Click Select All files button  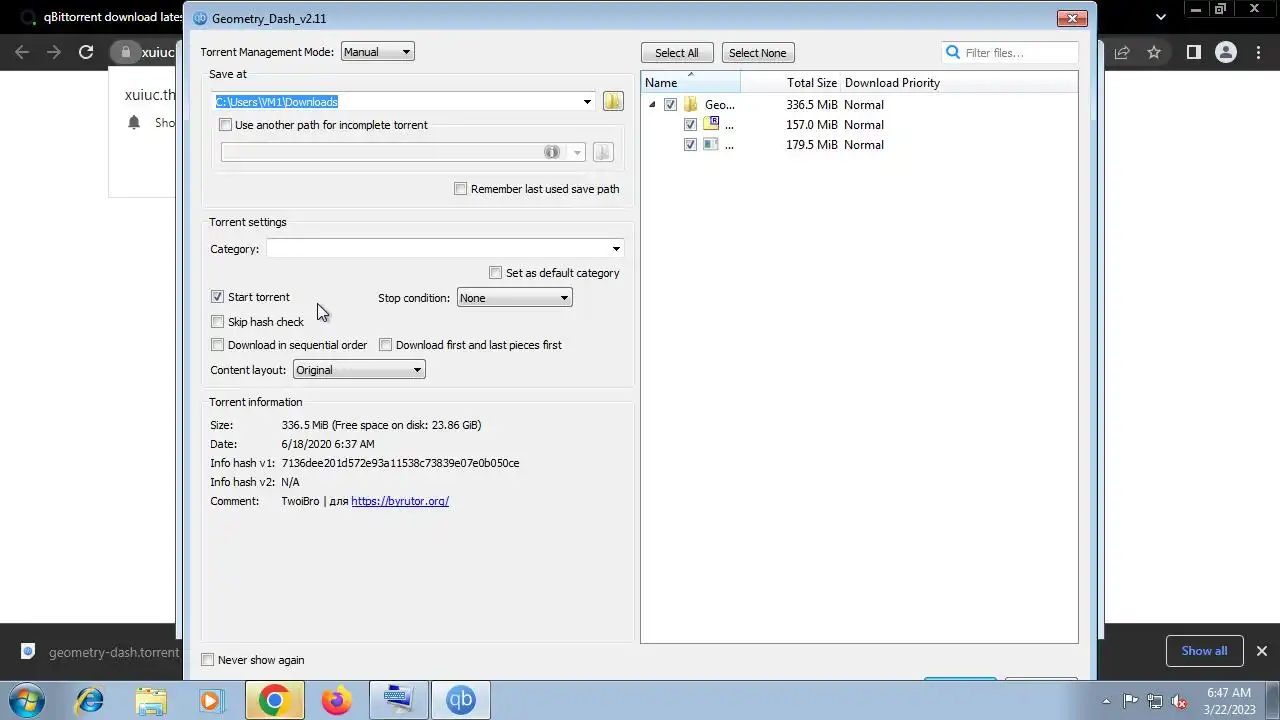(677, 53)
